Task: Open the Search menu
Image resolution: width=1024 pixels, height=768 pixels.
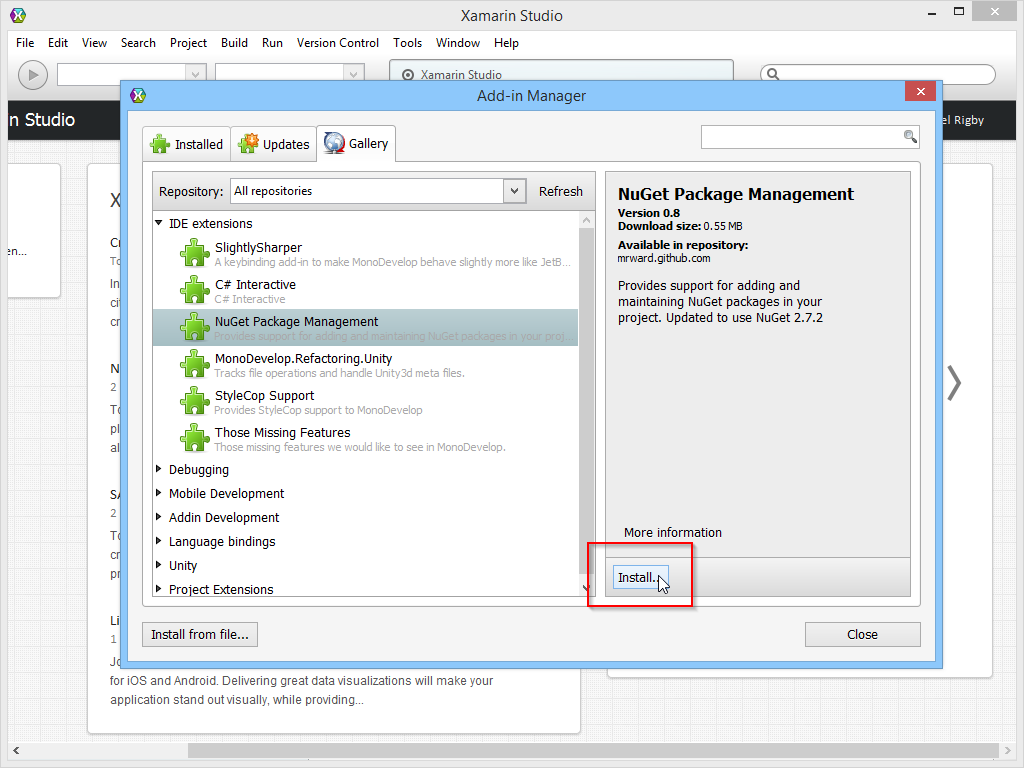Action: point(138,43)
